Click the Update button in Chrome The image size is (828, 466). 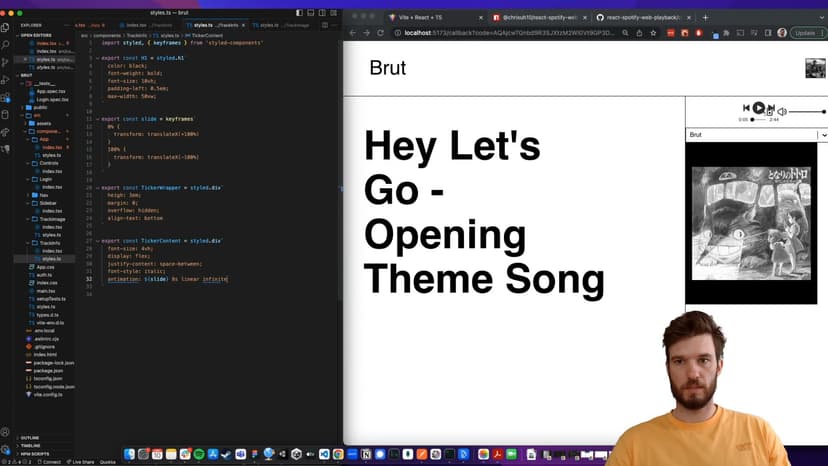pos(805,33)
